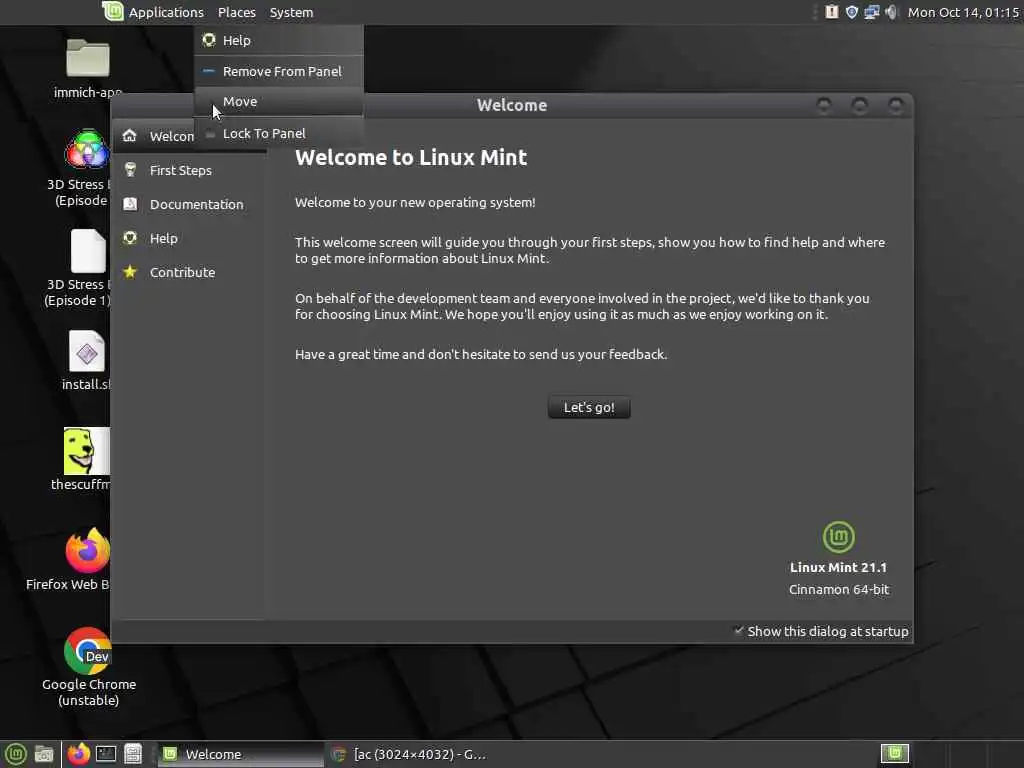Click the Cinnamon 64-bit edition text
Image resolution: width=1024 pixels, height=768 pixels.
[x=839, y=590]
